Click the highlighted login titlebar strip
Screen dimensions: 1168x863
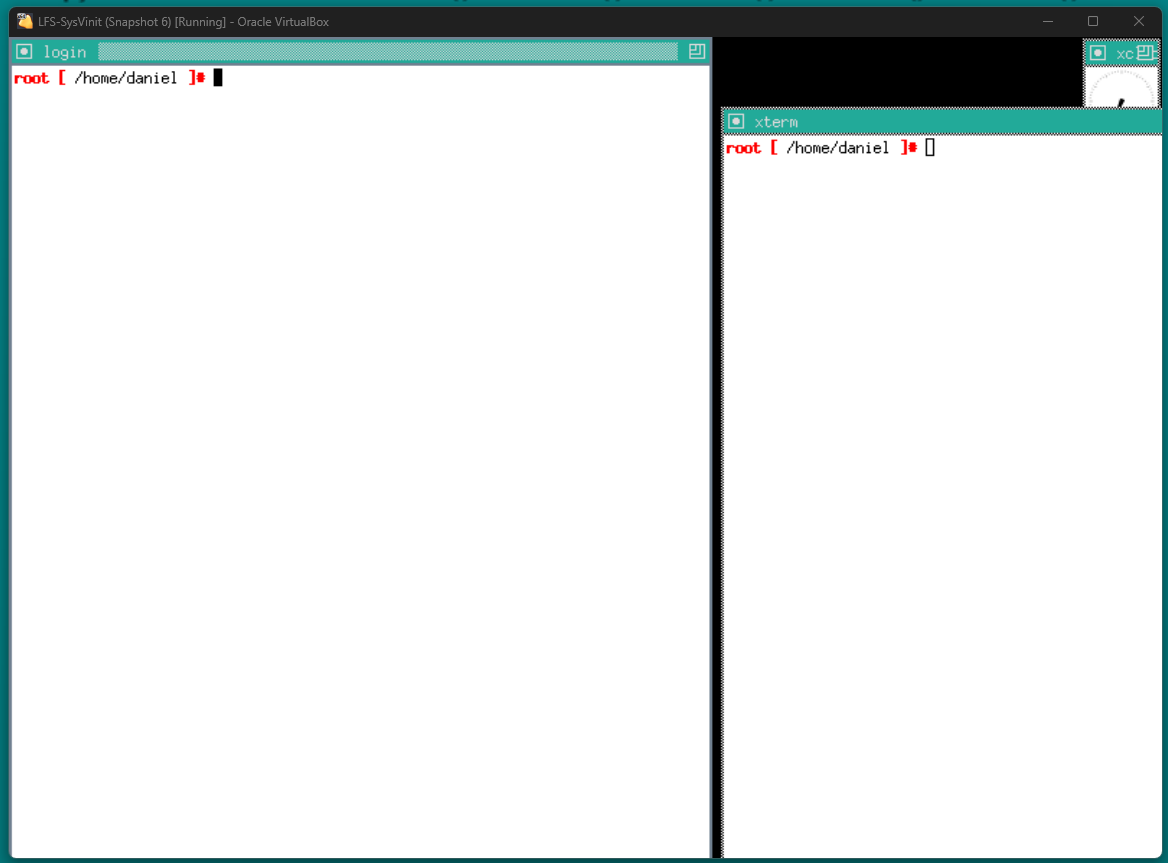[388, 52]
